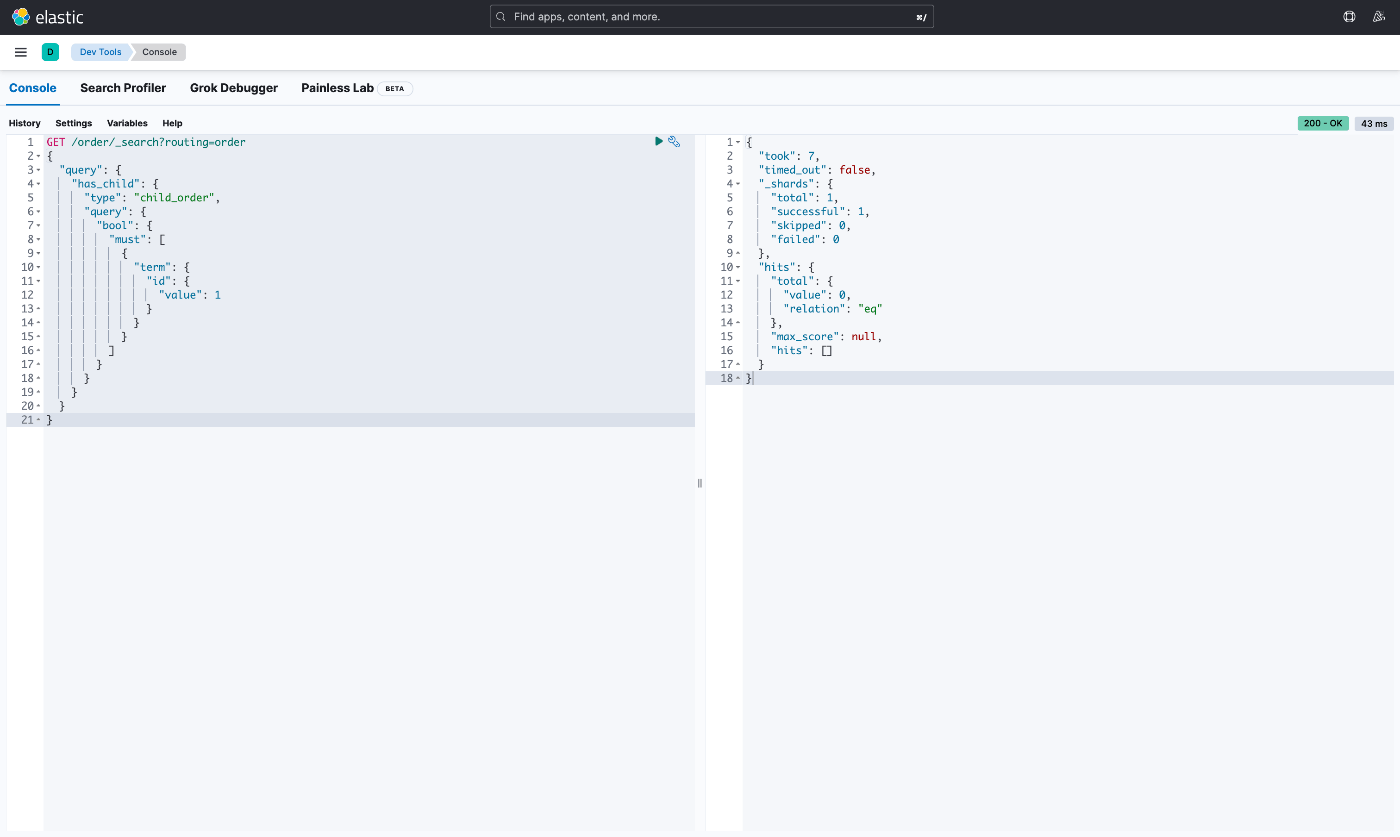The width and height of the screenshot is (1400, 837).
Task: Open the Settings menu
Action: [x=74, y=123]
